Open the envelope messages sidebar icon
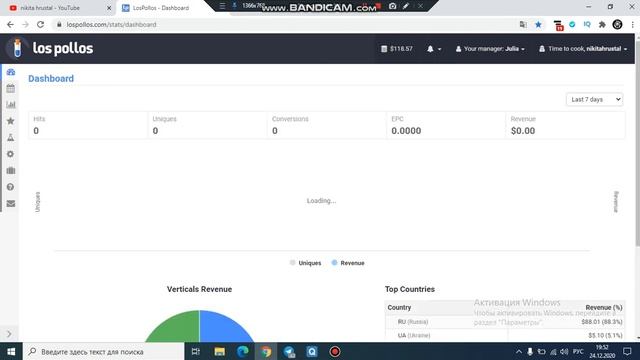 [11, 203]
